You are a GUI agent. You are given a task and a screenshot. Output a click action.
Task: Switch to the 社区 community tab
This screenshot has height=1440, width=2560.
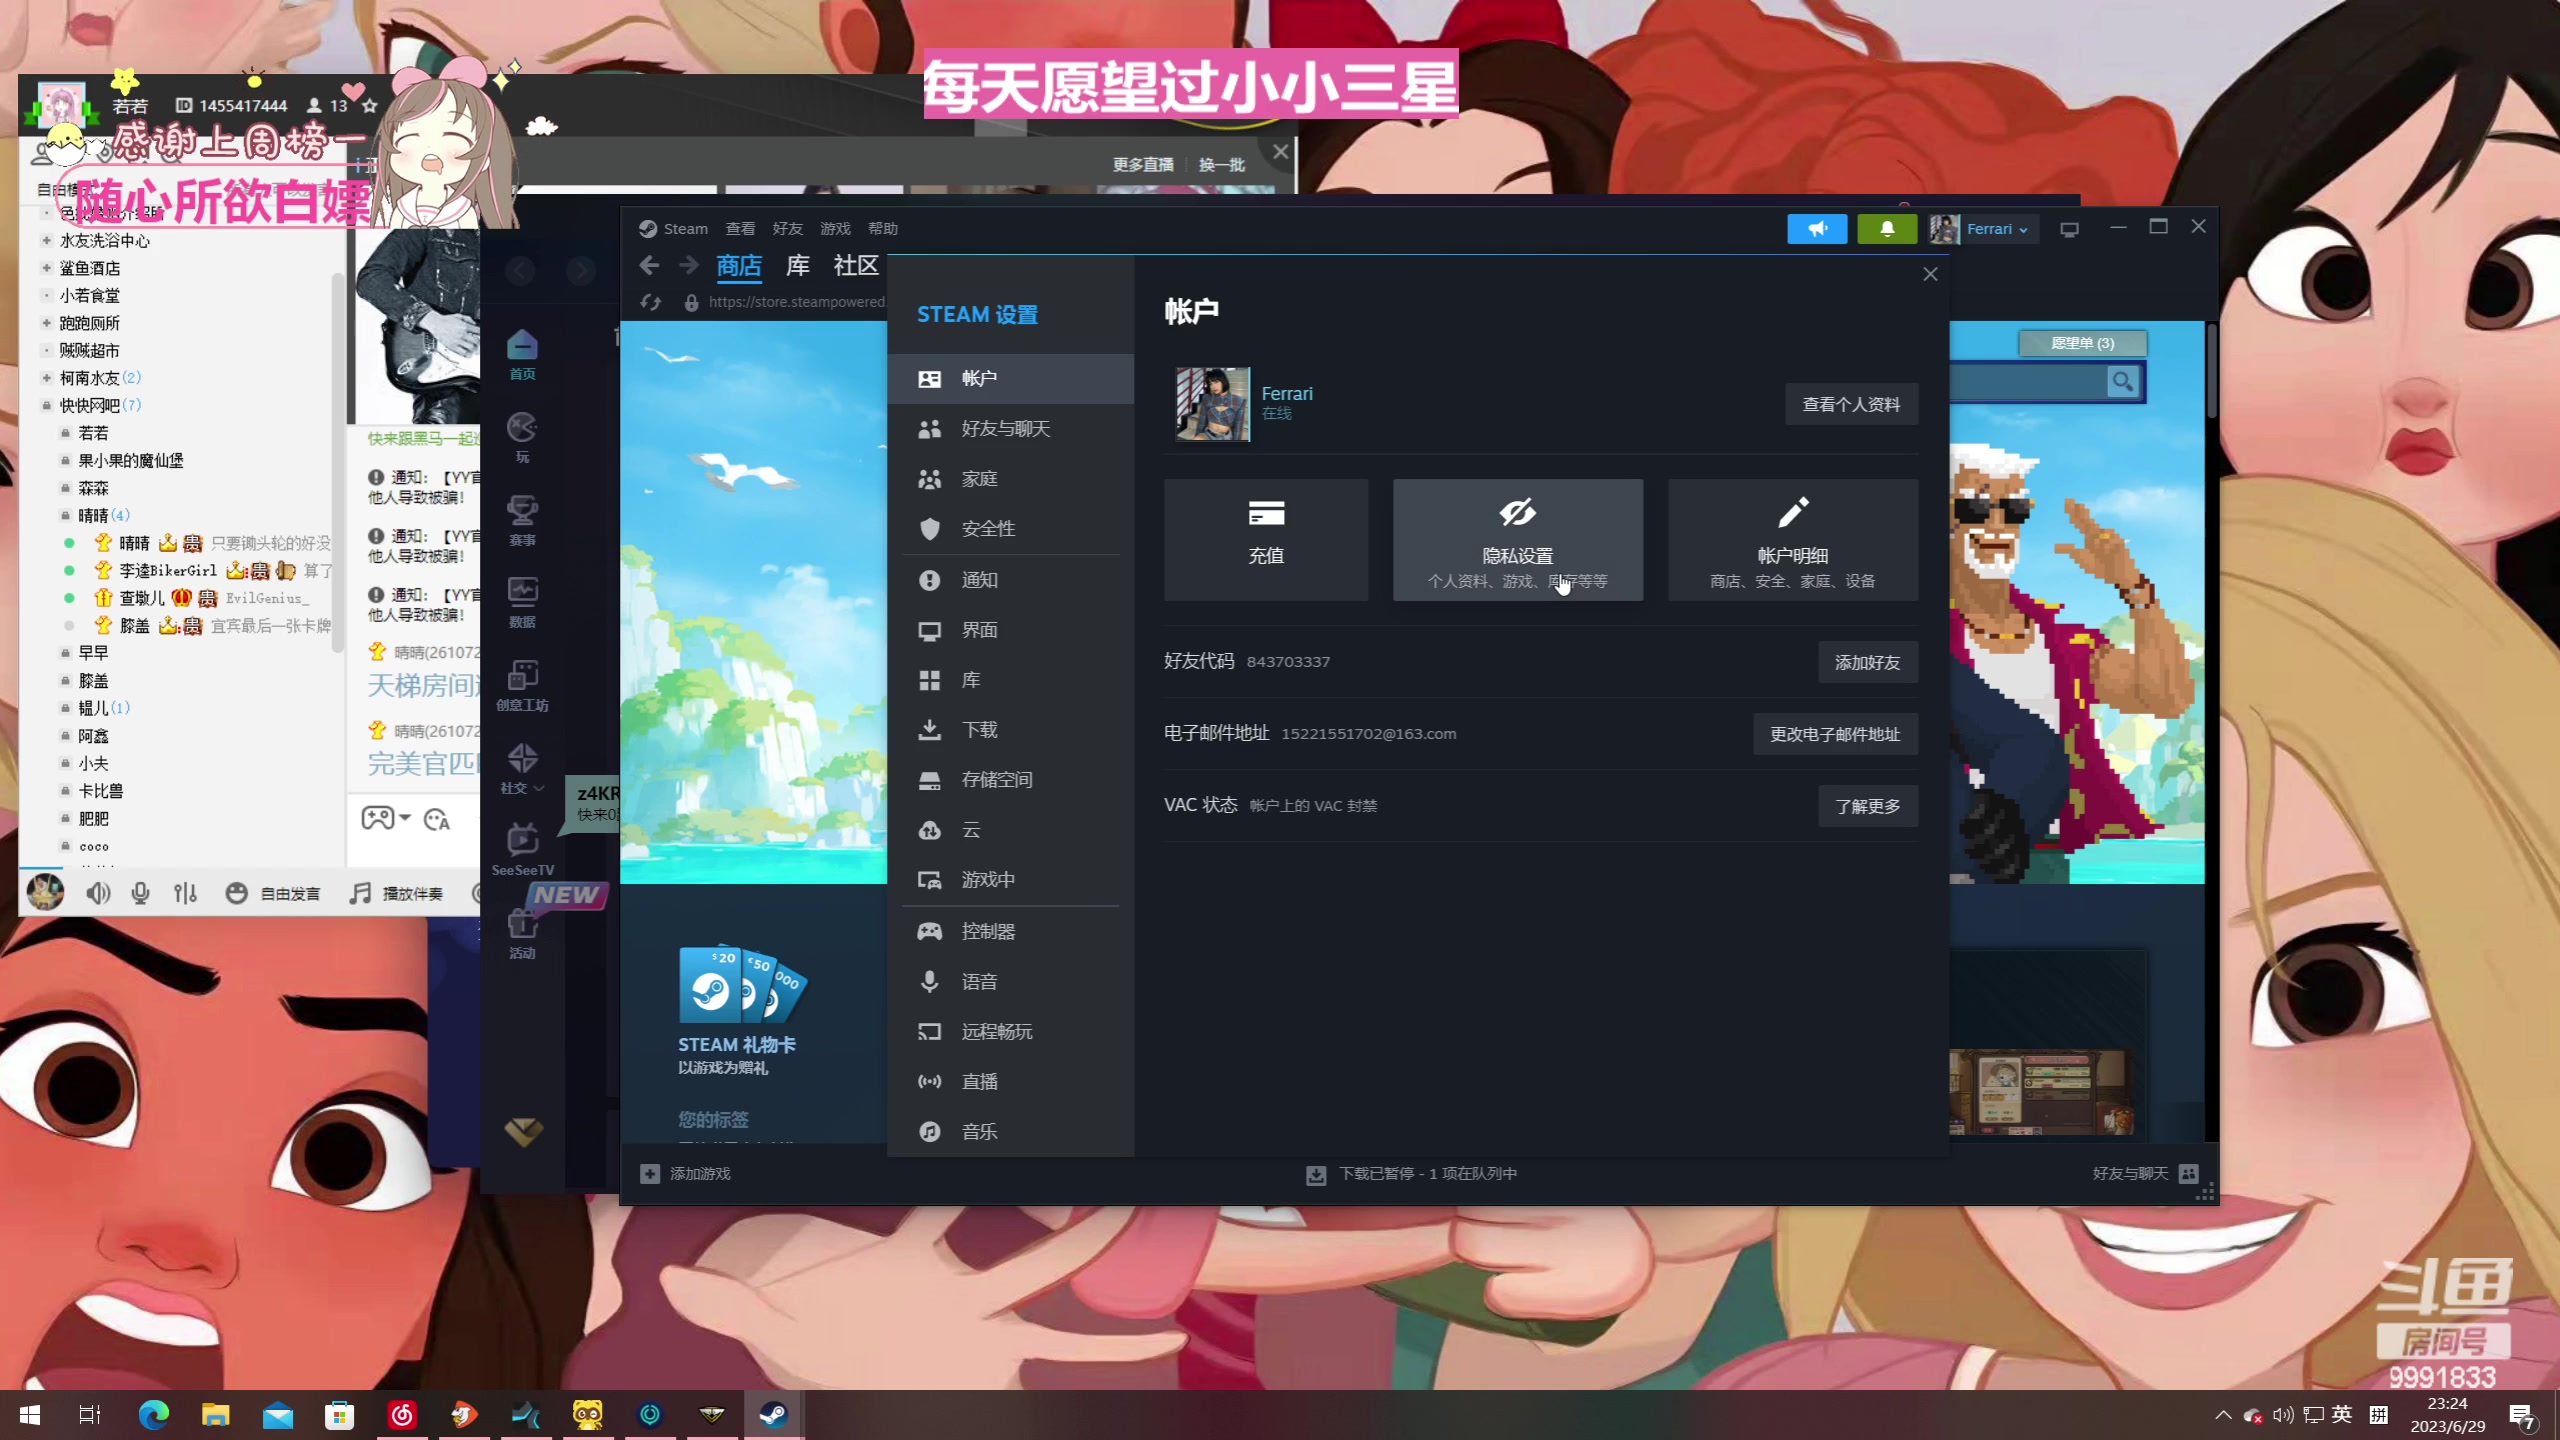coord(856,266)
